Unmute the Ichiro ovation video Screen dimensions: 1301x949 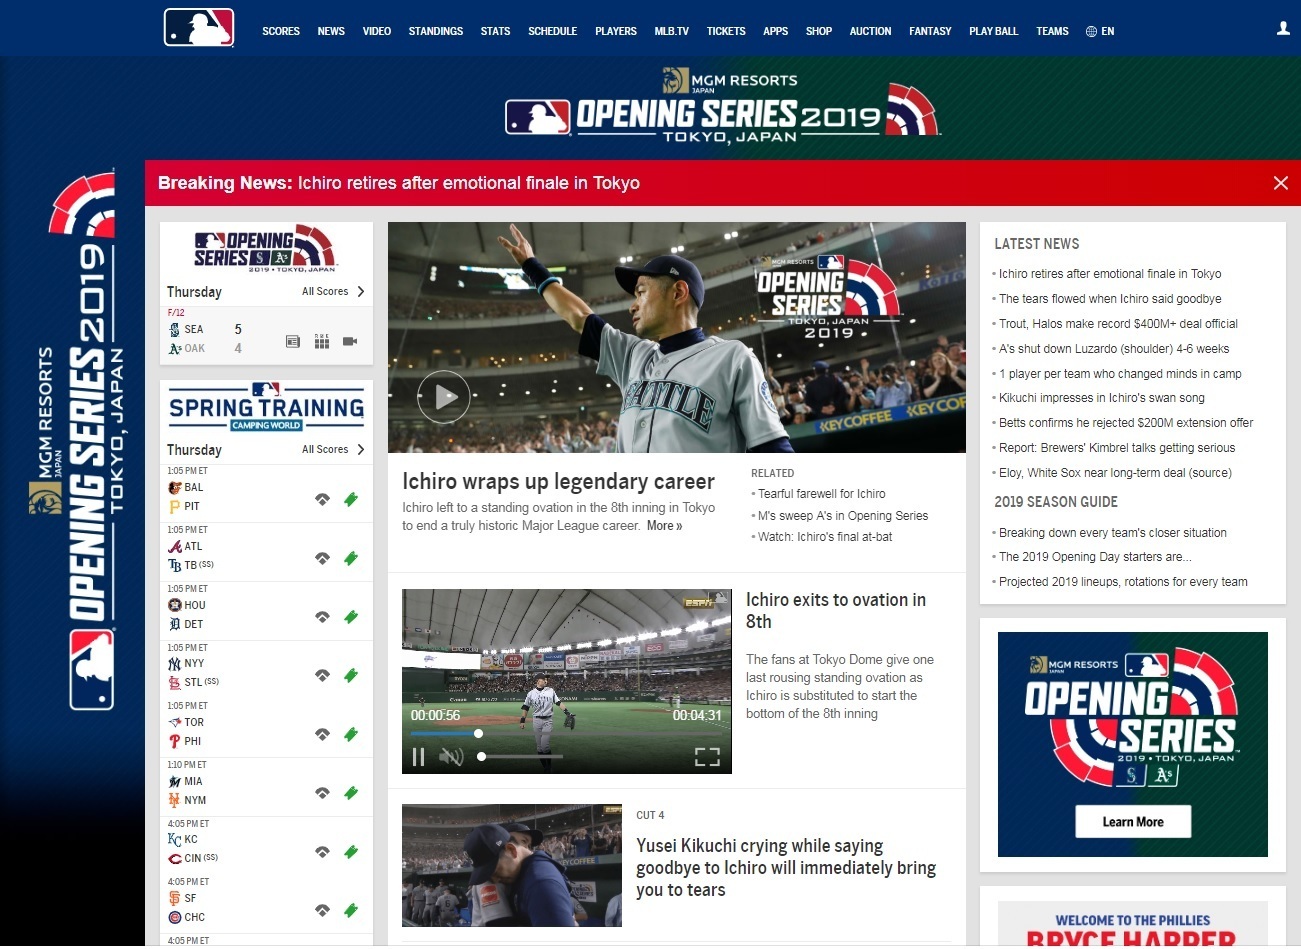pyautogui.click(x=451, y=757)
